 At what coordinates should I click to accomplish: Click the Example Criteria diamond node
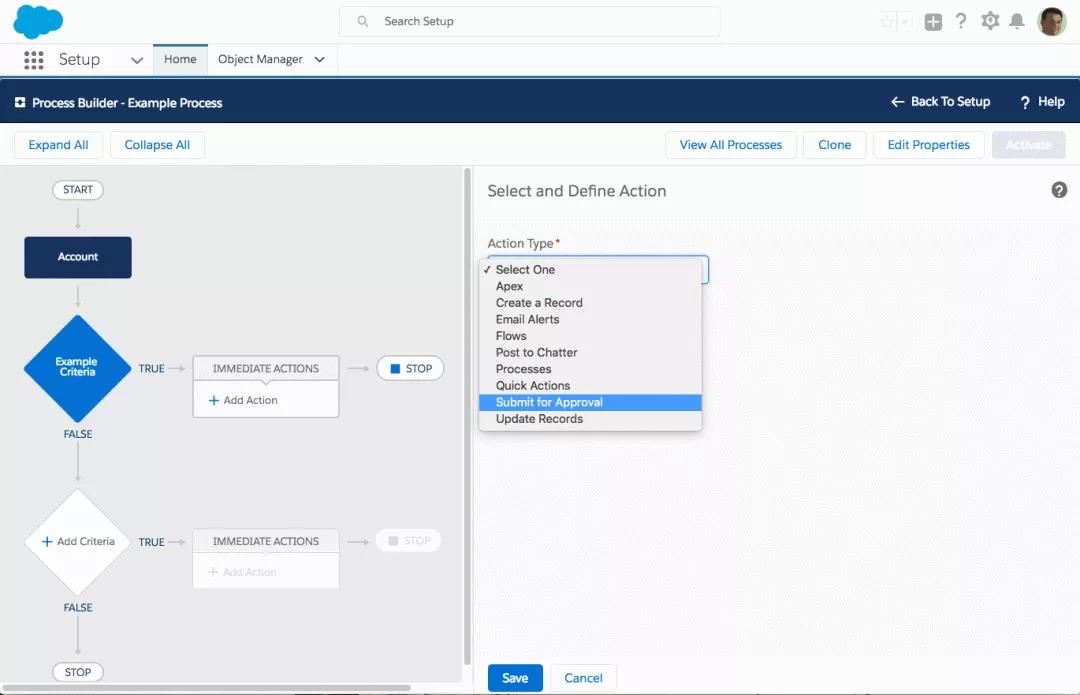point(77,368)
